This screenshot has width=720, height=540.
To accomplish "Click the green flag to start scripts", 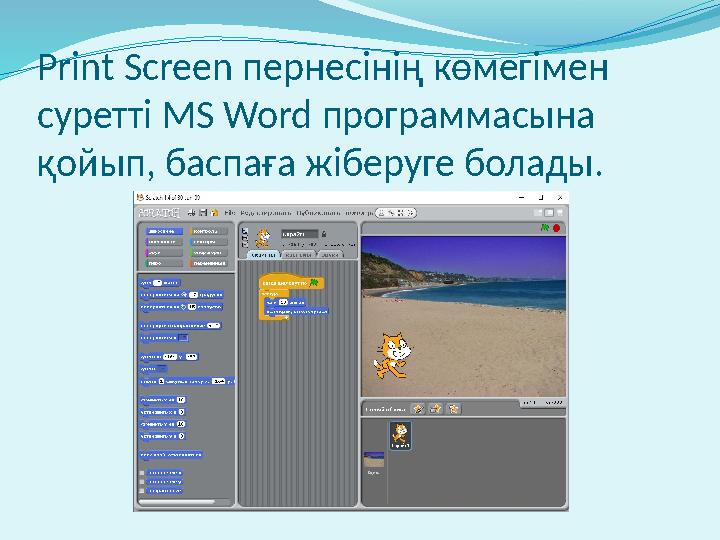I will click(545, 228).
